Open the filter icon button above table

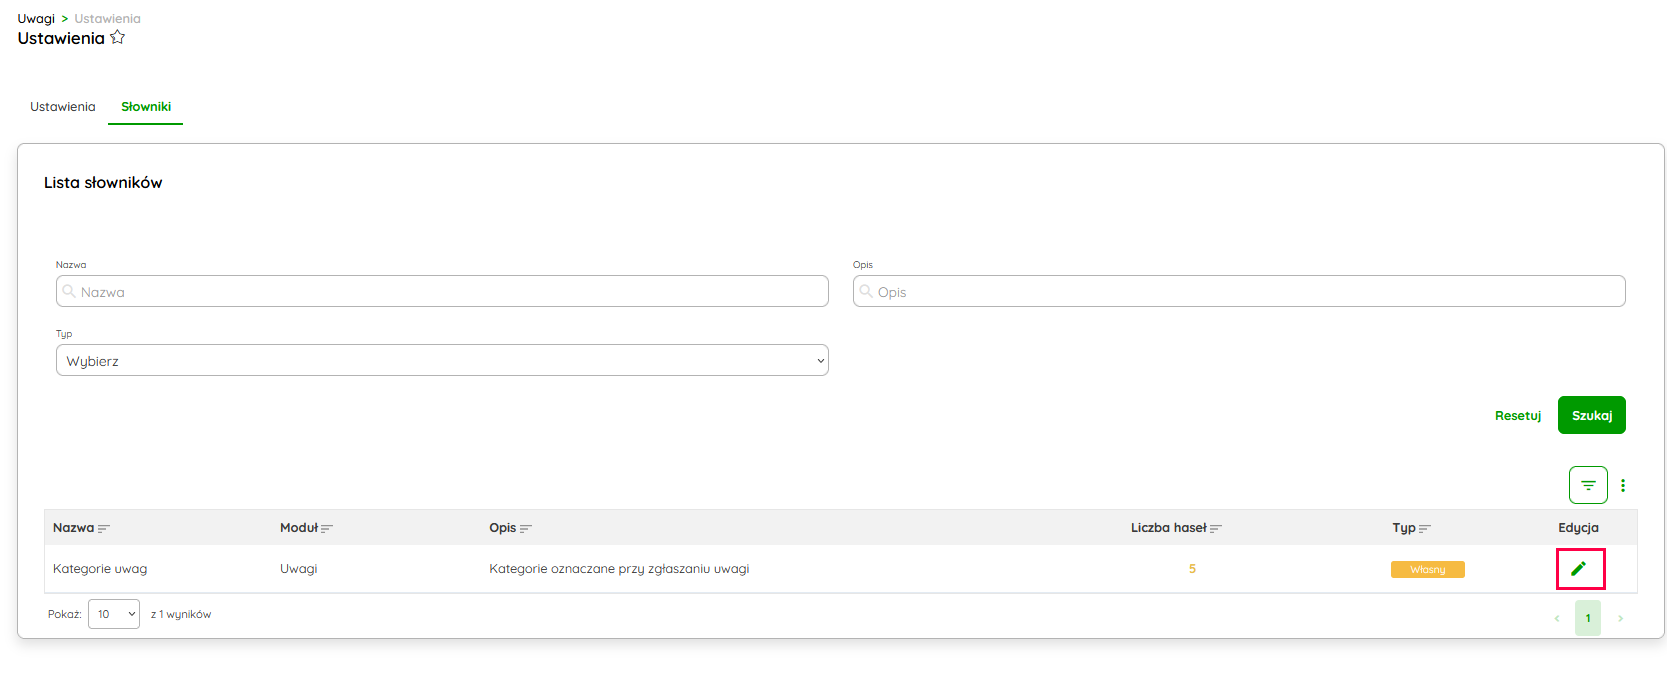pyautogui.click(x=1588, y=485)
